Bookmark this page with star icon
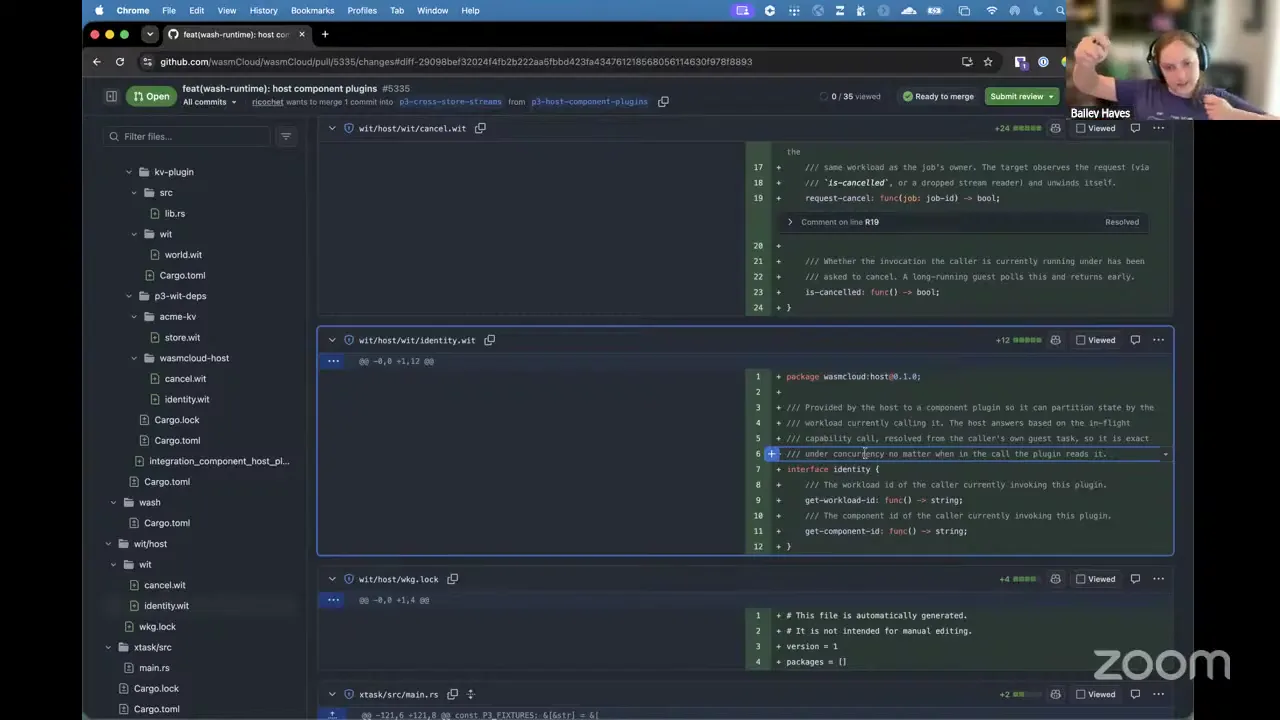This screenshot has height=720, width=1280. click(x=988, y=62)
